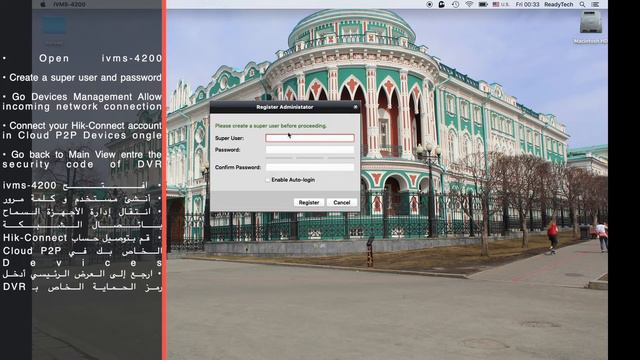Click the Cancel button
The height and width of the screenshot is (360, 640).
click(x=342, y=202)
